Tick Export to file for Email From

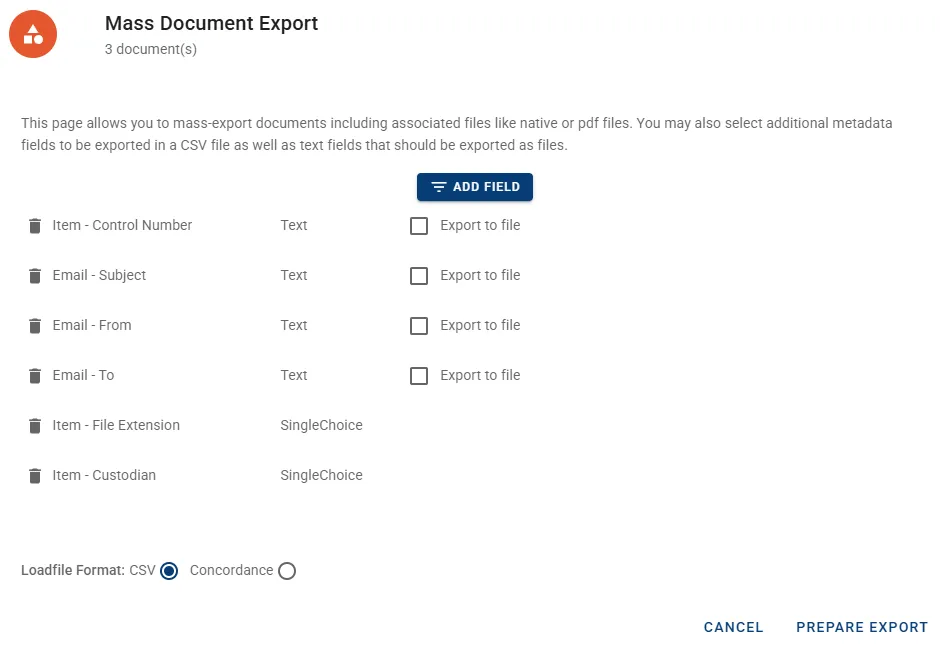(419, 326)
